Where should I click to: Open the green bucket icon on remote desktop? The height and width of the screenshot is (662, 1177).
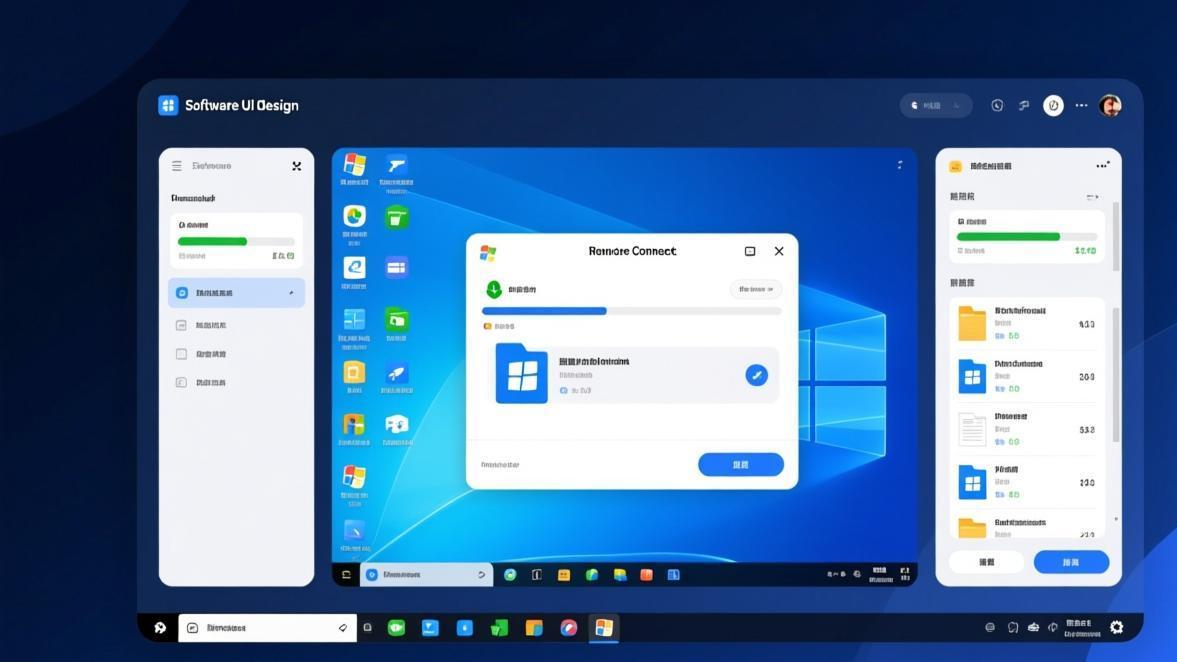tap(396, 218)
